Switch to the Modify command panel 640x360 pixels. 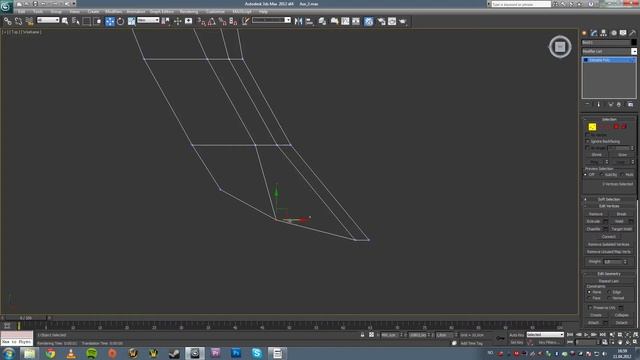point(594,33)
